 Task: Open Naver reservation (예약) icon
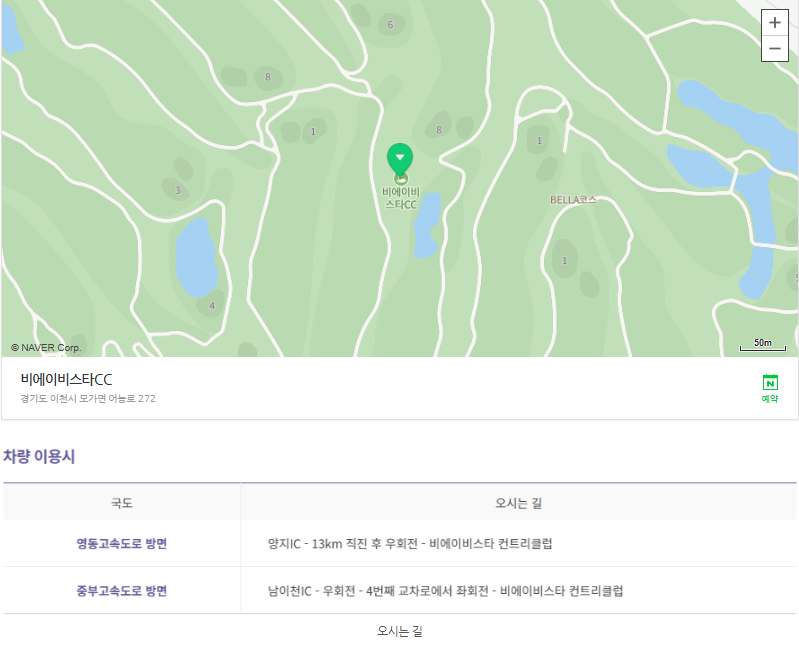[x=770, y=388]
